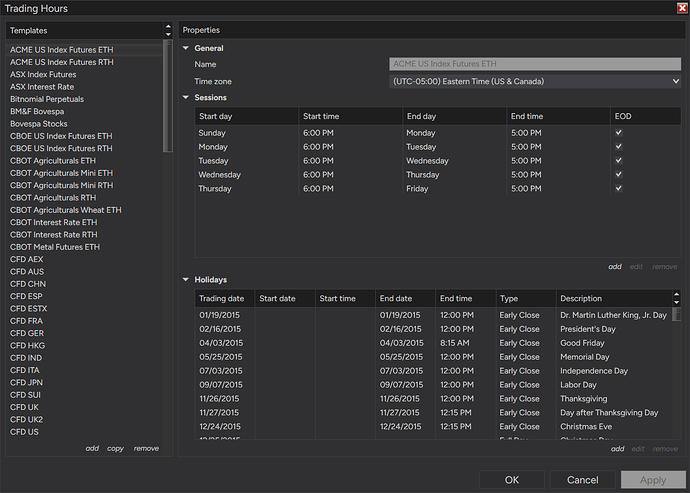Click the Type column header in Holidays

(526, 298)
